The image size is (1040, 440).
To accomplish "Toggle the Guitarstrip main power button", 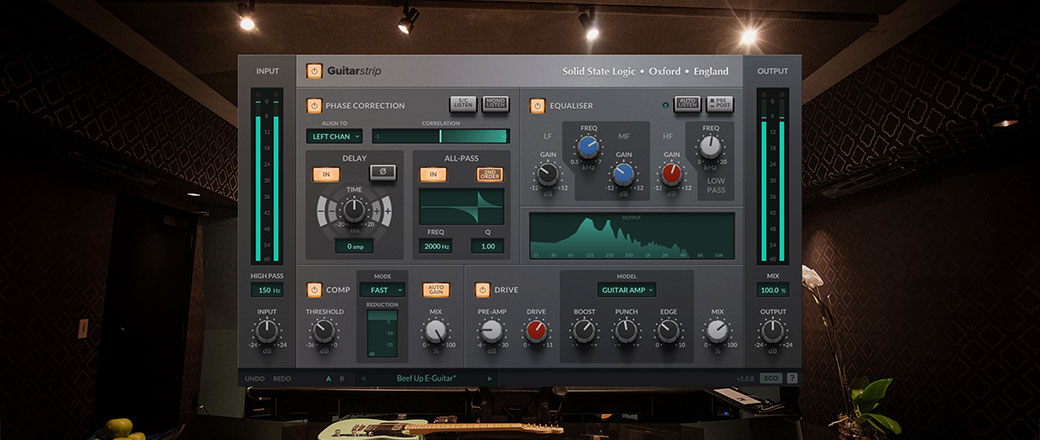I will click(314, 71).
